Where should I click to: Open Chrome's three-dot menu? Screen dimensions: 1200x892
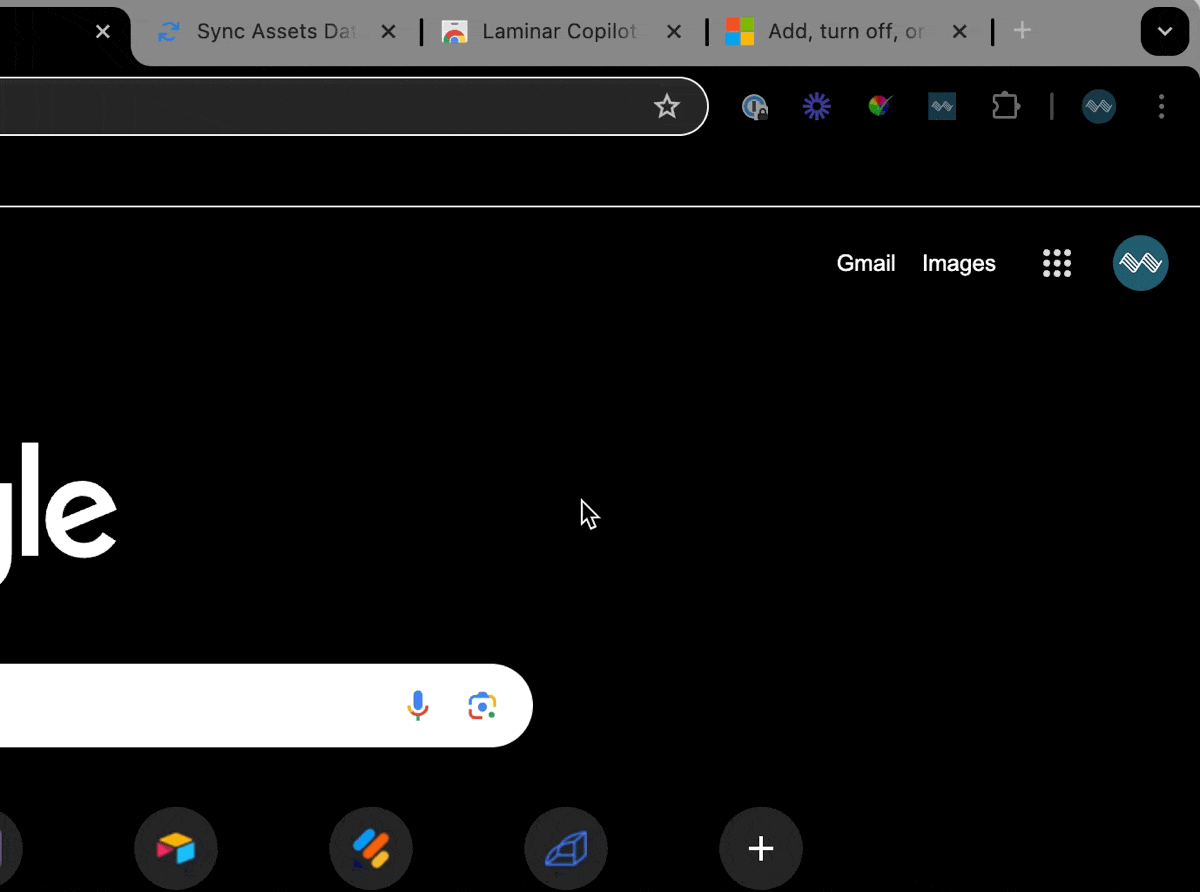click(x=1161, y=106)
